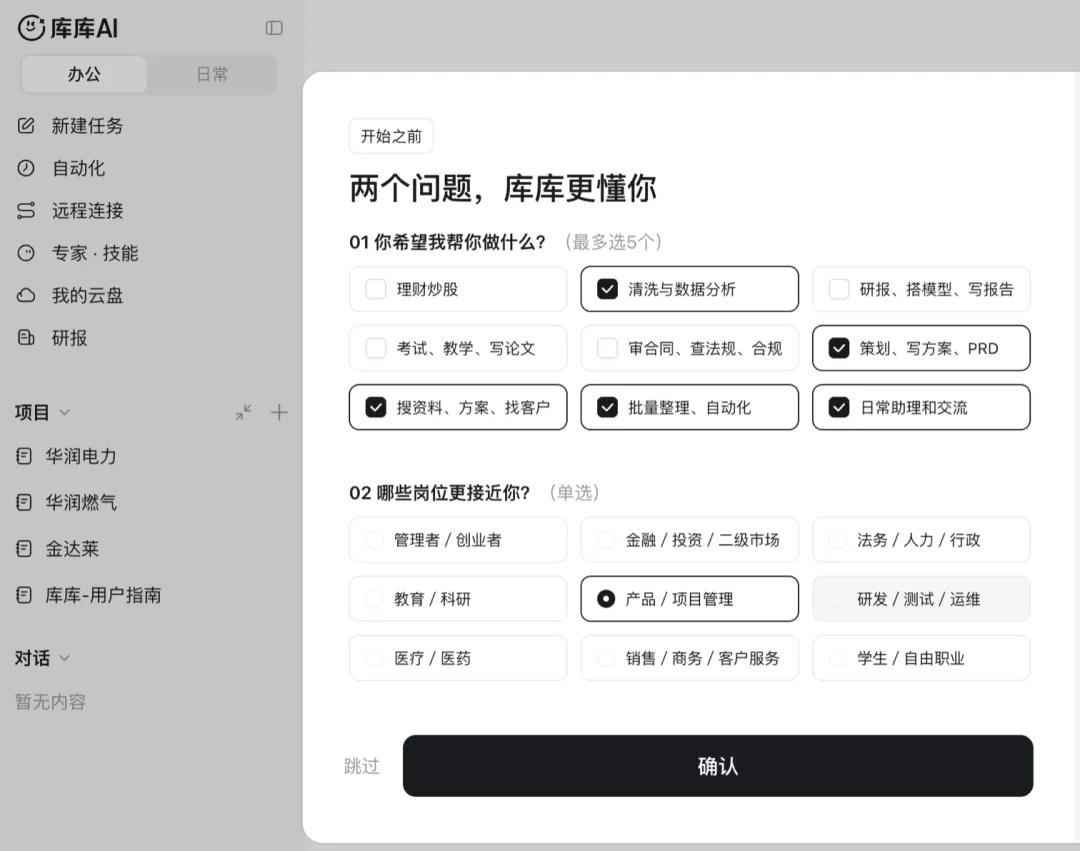Add a new project with plus icon

click(x=279, y=412)
